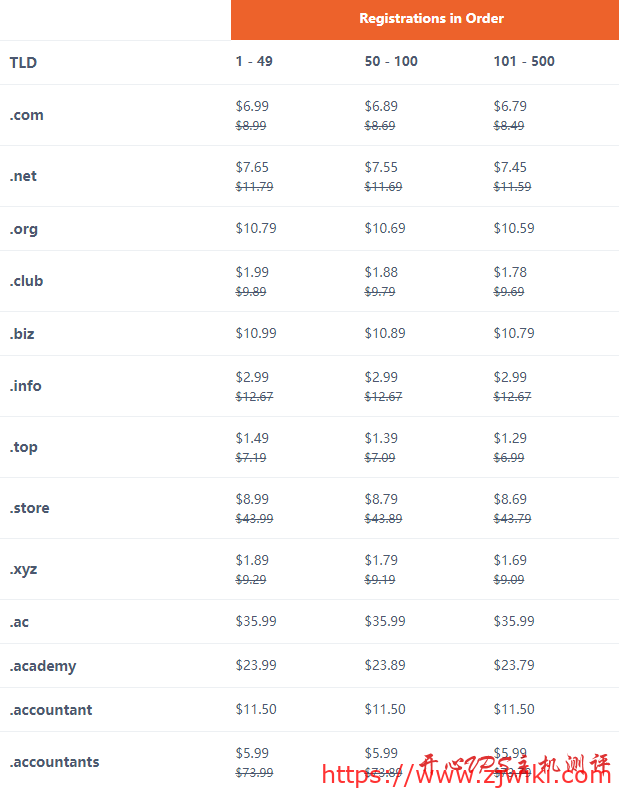Select the $10.59 price for .org
This screenshot has width=619, height=792.
point(514,228)
